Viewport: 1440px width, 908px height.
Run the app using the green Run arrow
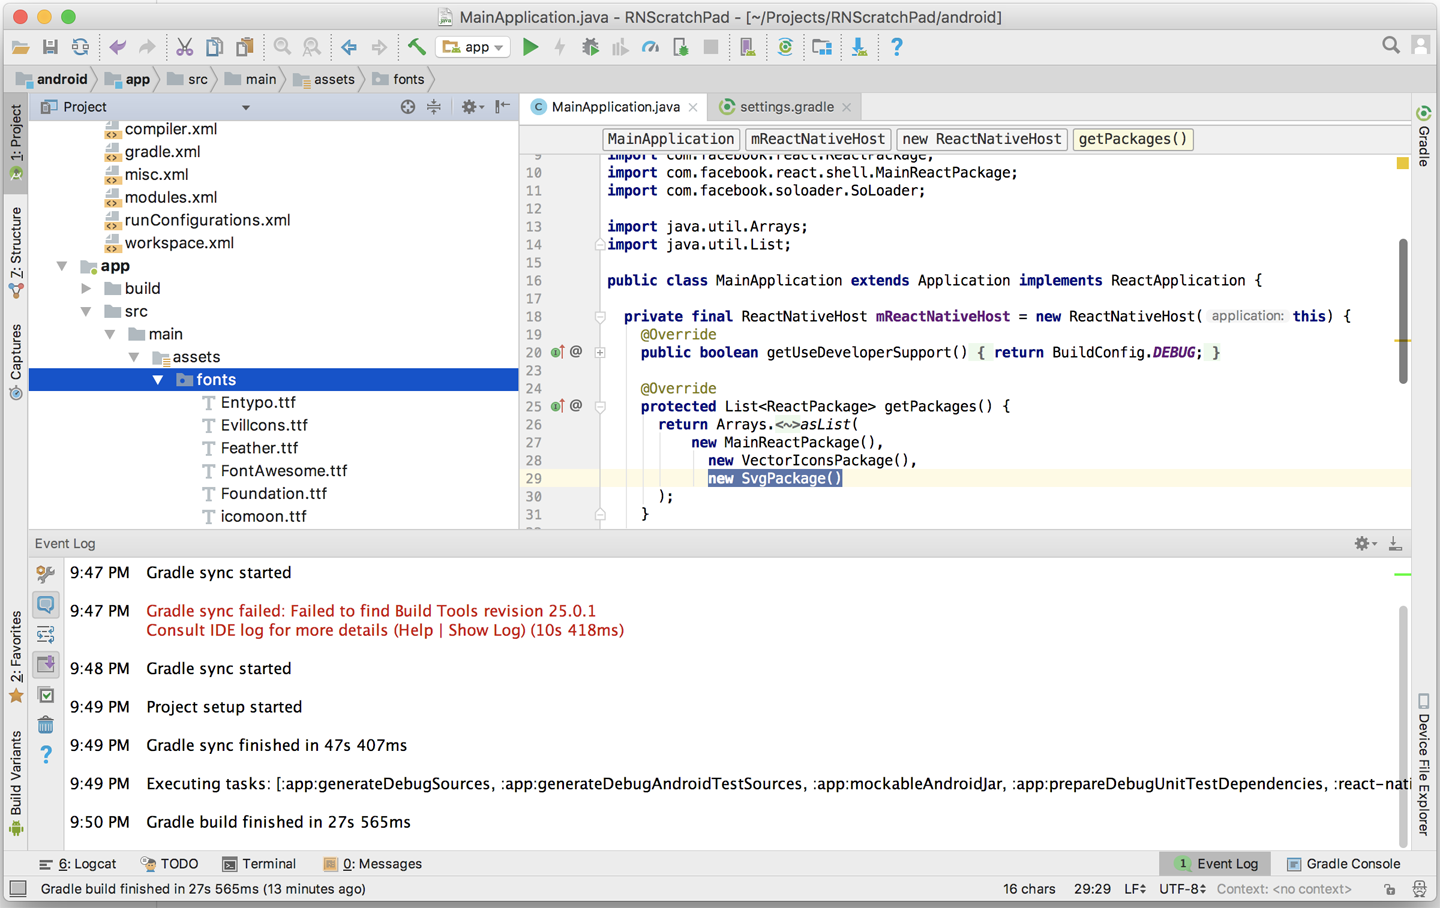tap(530, 46)
